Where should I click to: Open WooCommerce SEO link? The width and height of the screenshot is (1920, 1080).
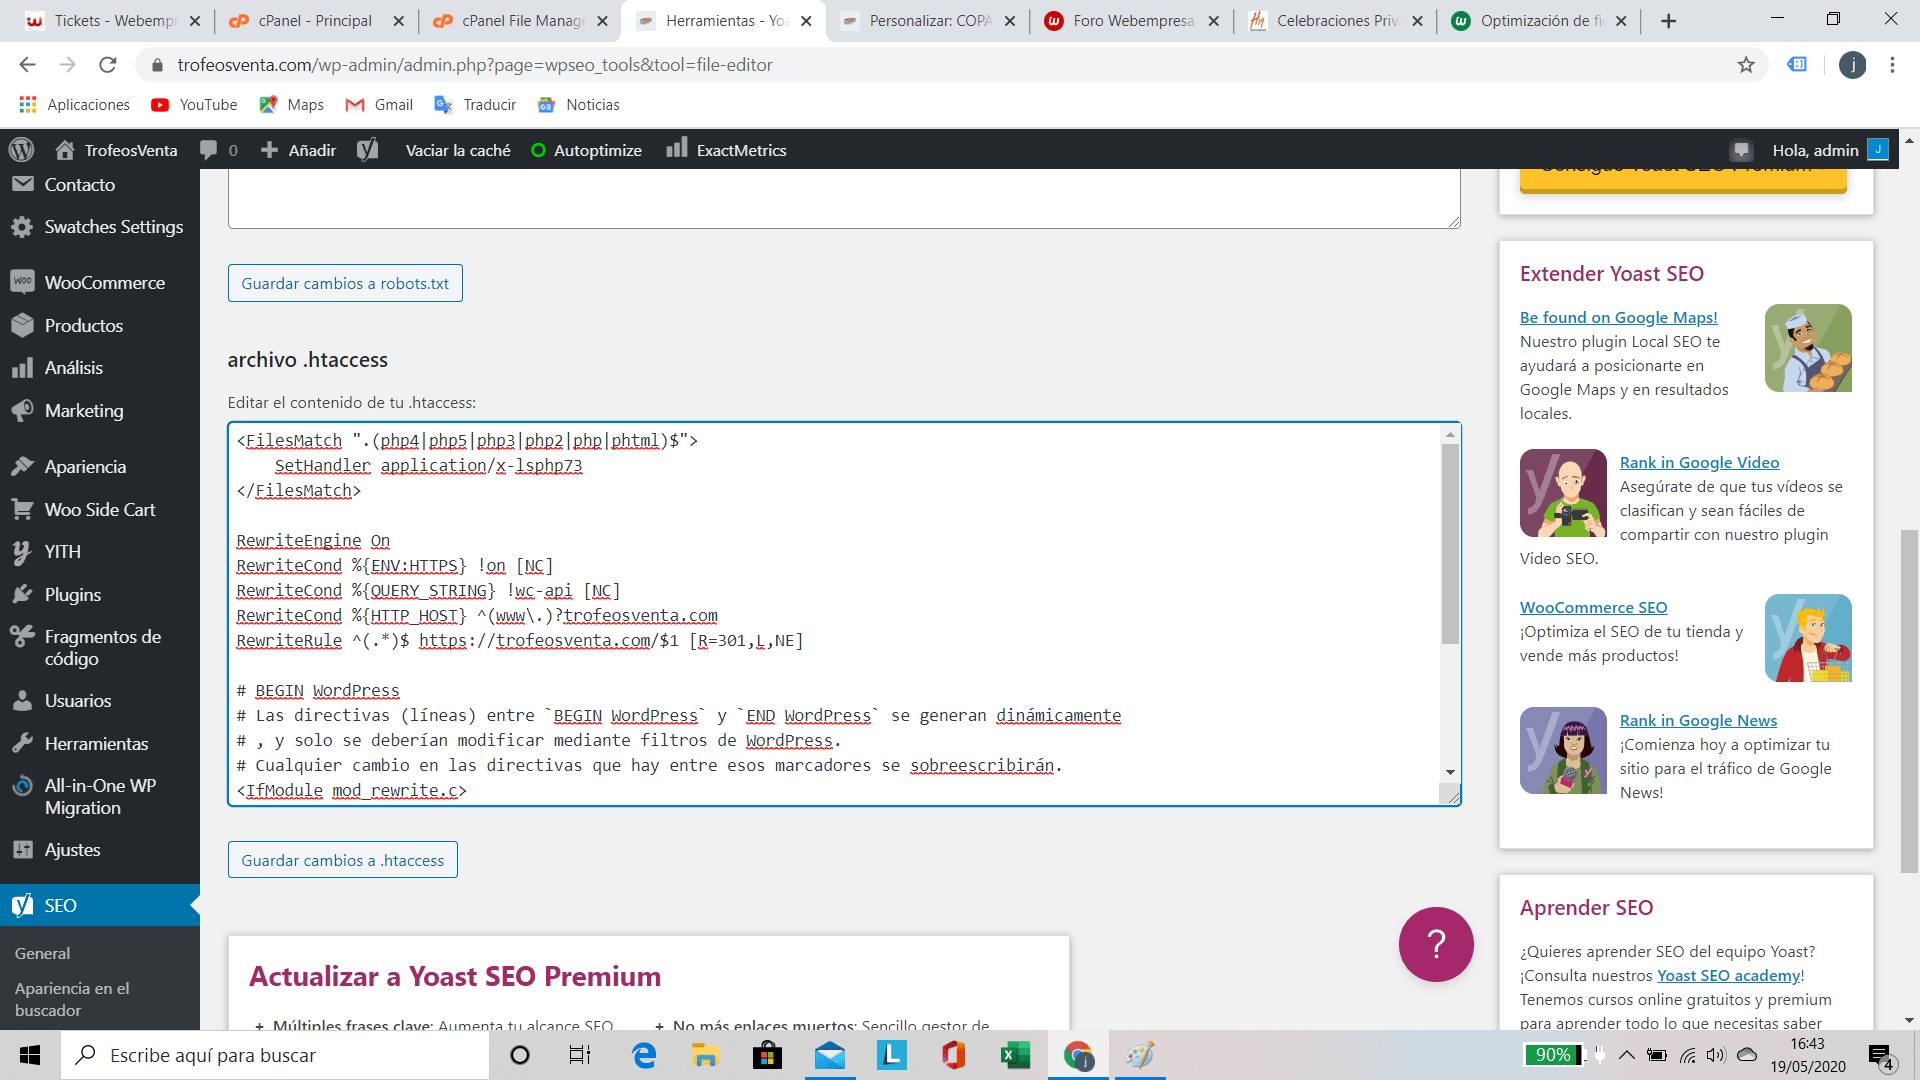(x=1593, y=607)
